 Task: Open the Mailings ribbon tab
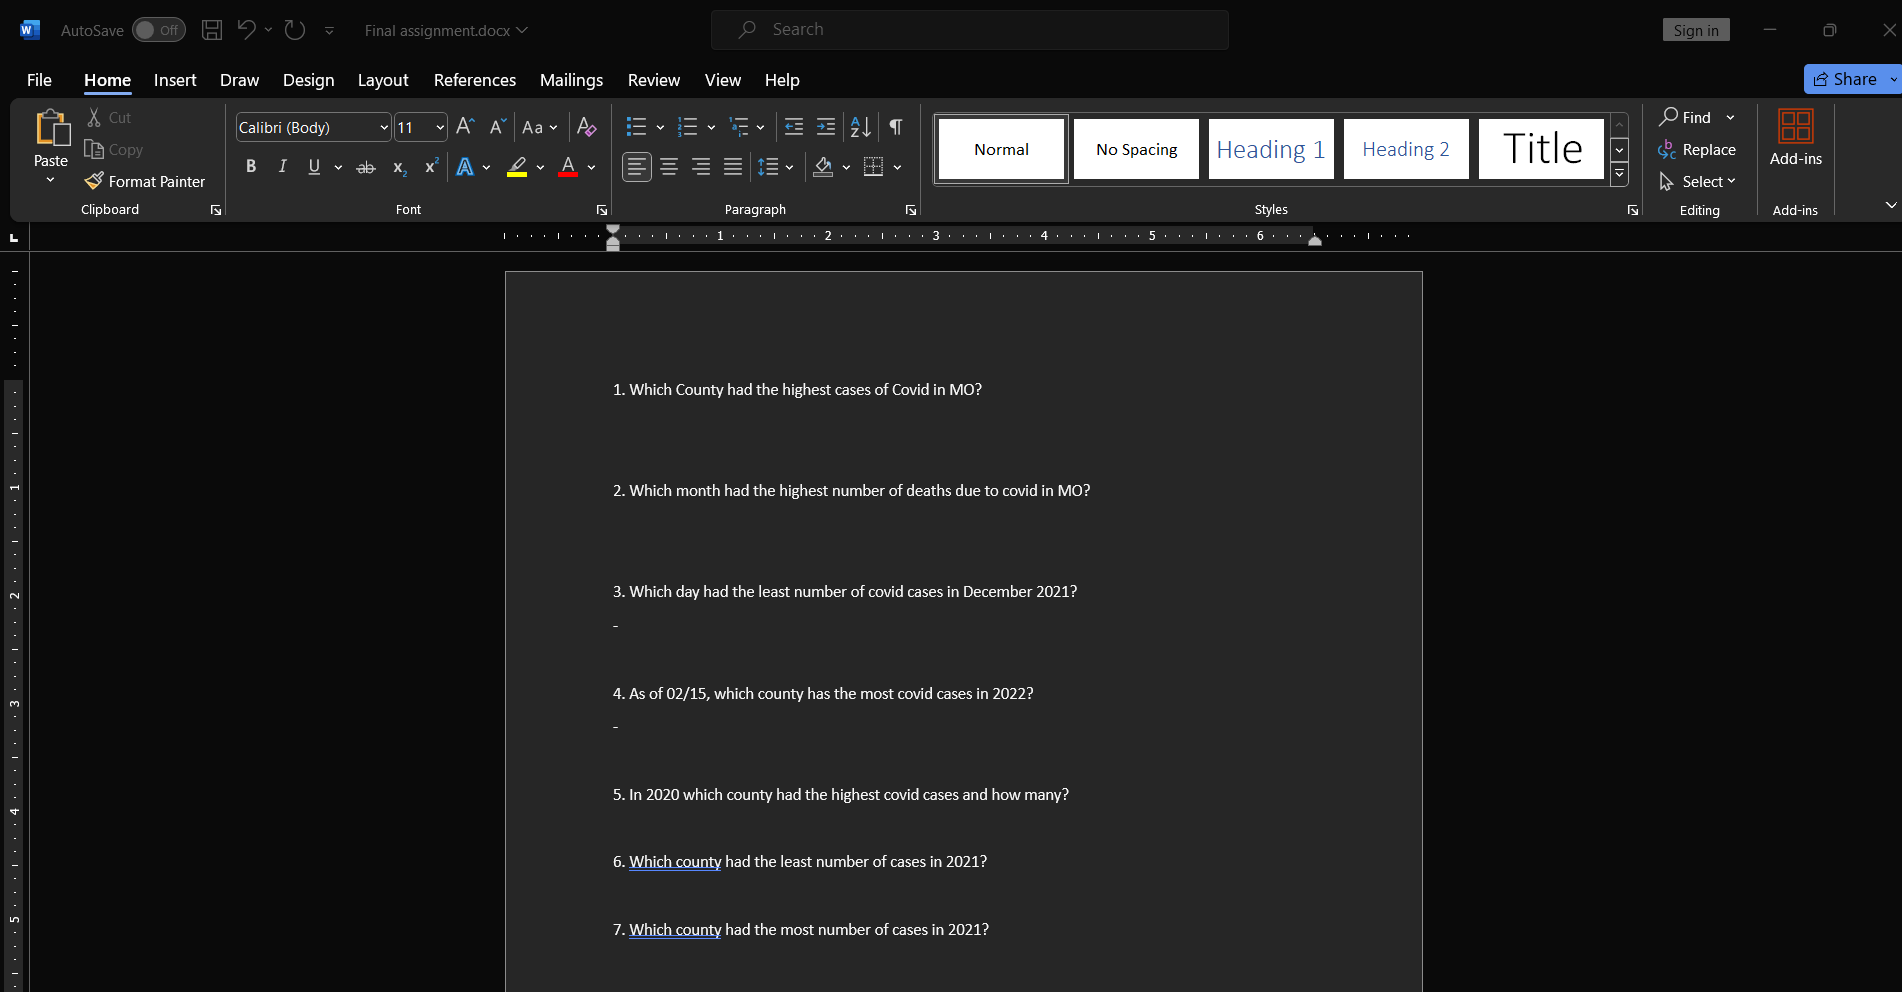pyautogui.click(x=571, y=80)
